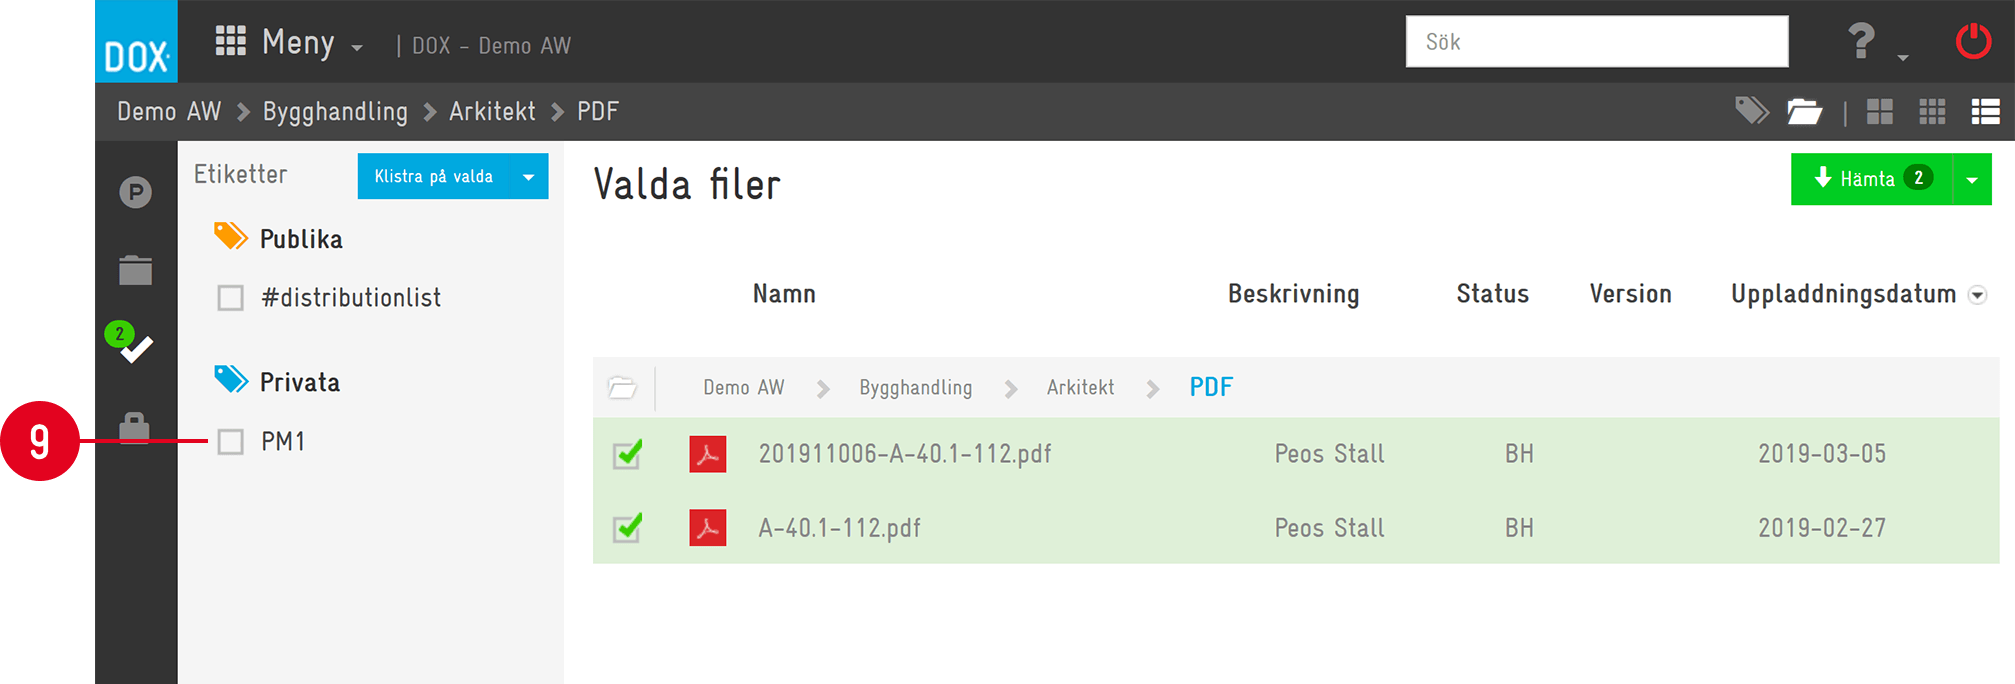Toggle the #distributionlist label checkbox
Screen dimensions: 2015x684
click(x=231, y=298)
